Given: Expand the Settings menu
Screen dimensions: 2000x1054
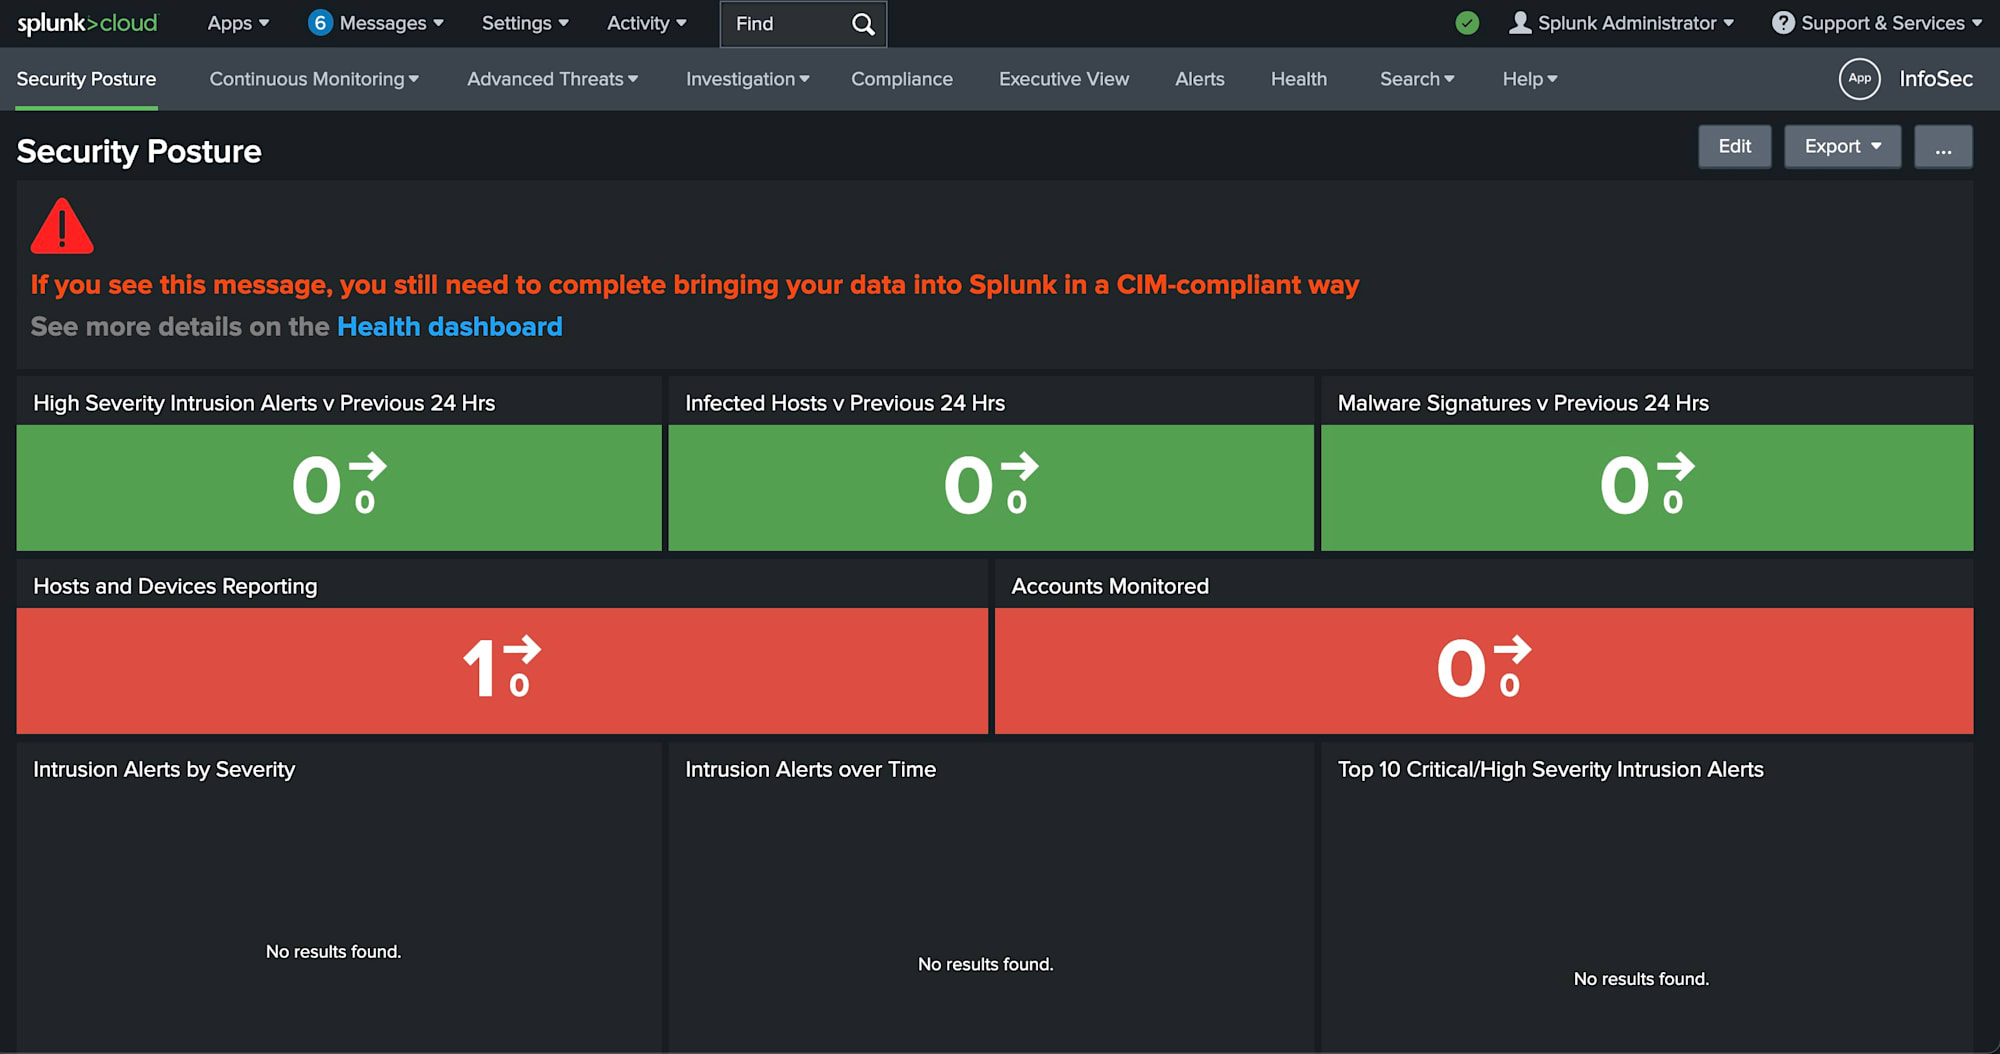Looking at the screenshot, I should tap(525, 23).
